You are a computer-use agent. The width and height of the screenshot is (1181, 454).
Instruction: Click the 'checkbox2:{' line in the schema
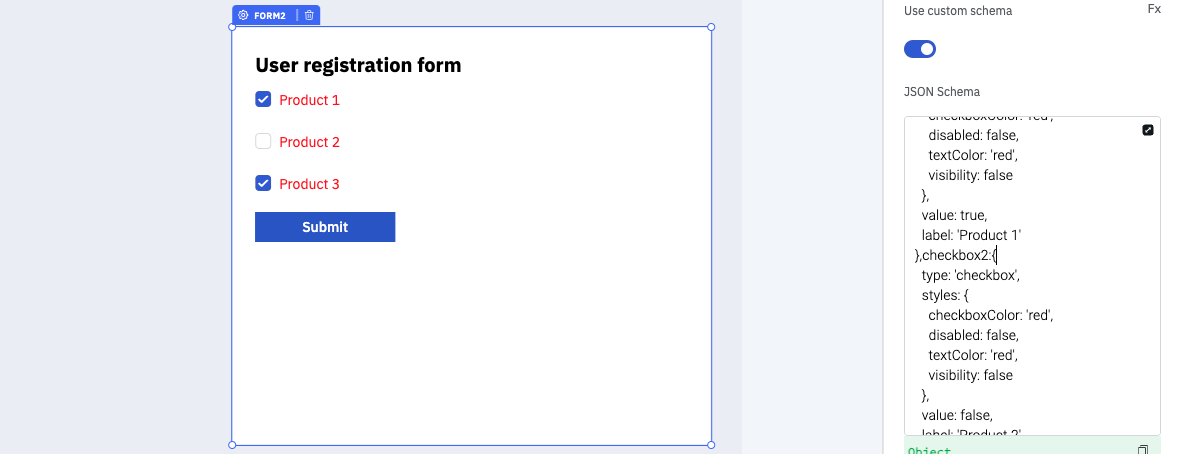[x=955, y=255]
